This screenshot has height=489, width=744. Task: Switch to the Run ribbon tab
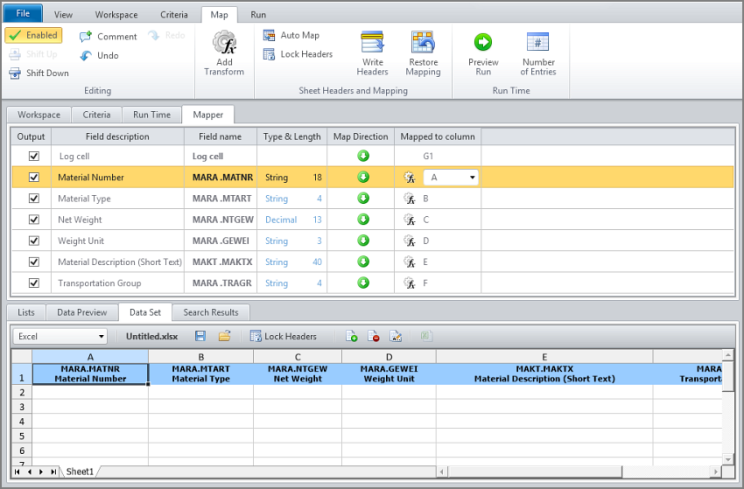coord(258,15)
